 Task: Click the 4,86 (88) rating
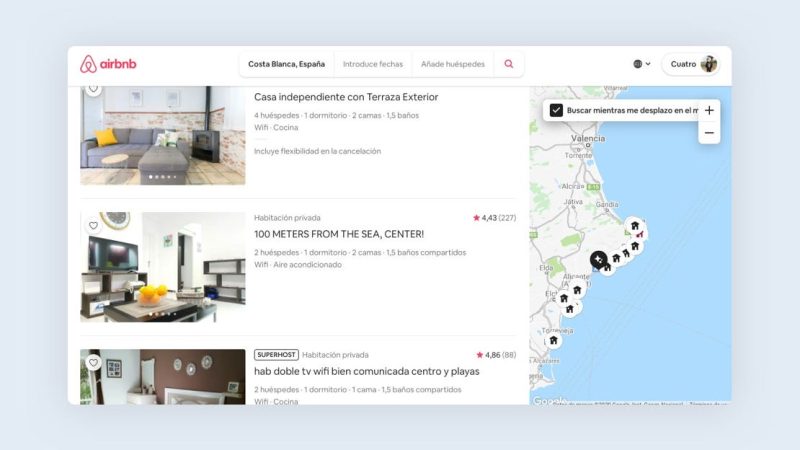[496, 355]
